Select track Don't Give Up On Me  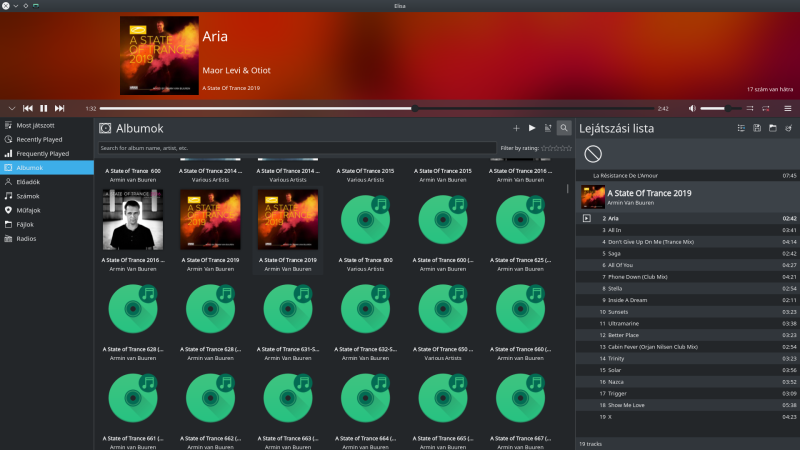(x=687, y=242)
